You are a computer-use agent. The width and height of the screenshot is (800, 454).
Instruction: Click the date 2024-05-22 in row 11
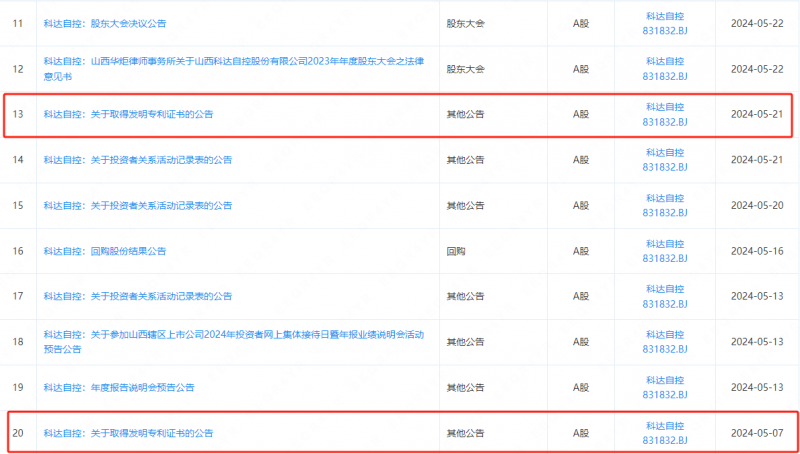click(757, 23)
